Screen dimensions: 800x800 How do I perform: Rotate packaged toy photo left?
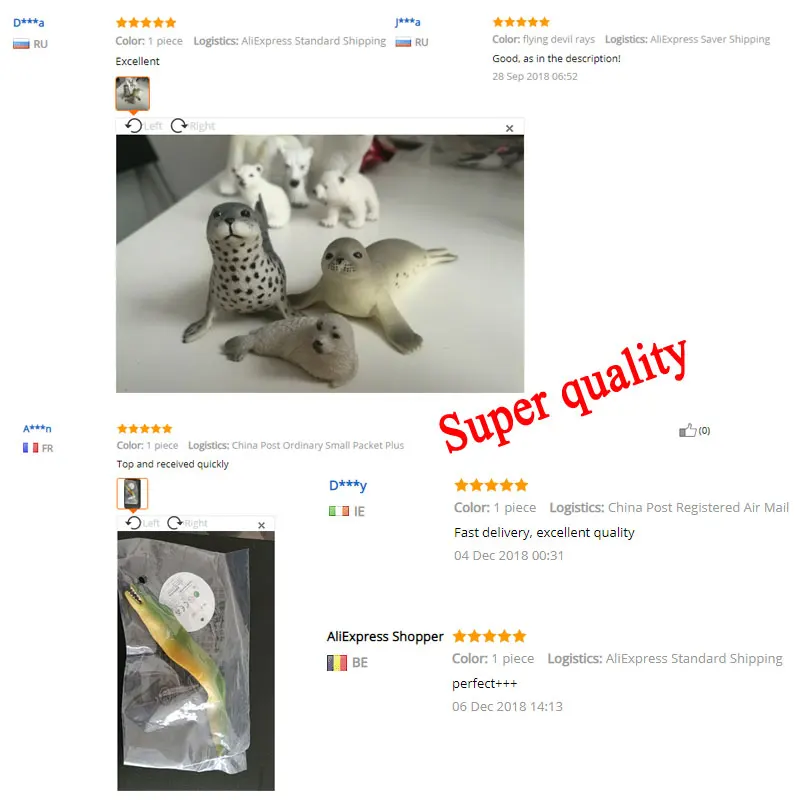point(143,523)
